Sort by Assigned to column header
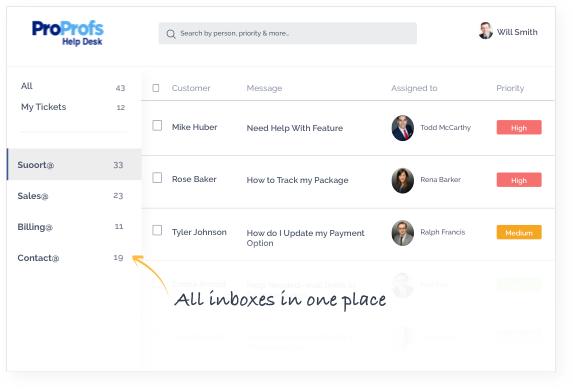Screen dimensions: 573x390 (414, 88)
